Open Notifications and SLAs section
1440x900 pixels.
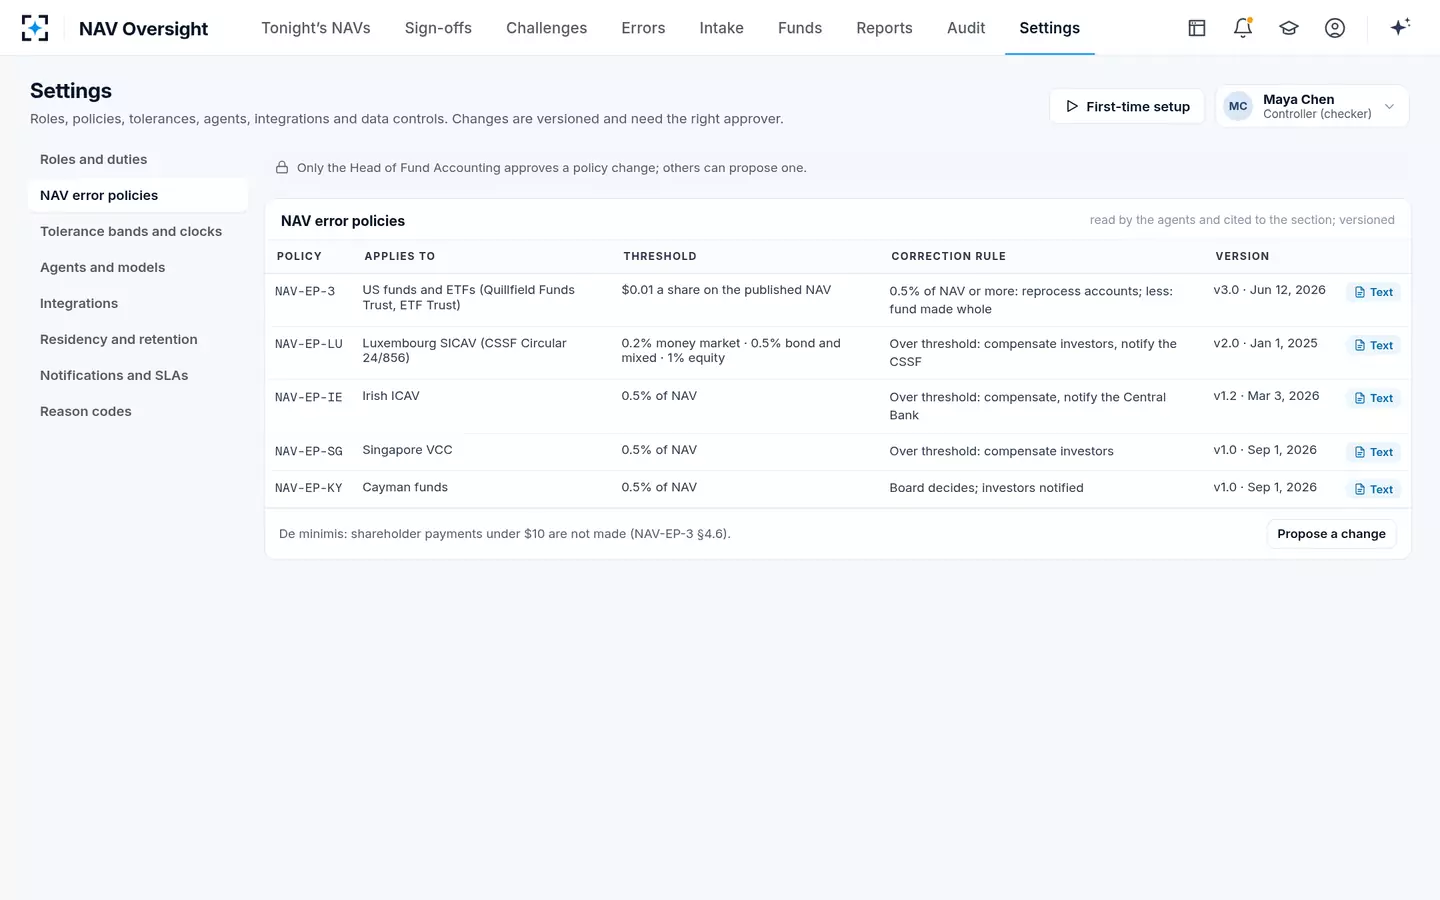coord(137,375)
